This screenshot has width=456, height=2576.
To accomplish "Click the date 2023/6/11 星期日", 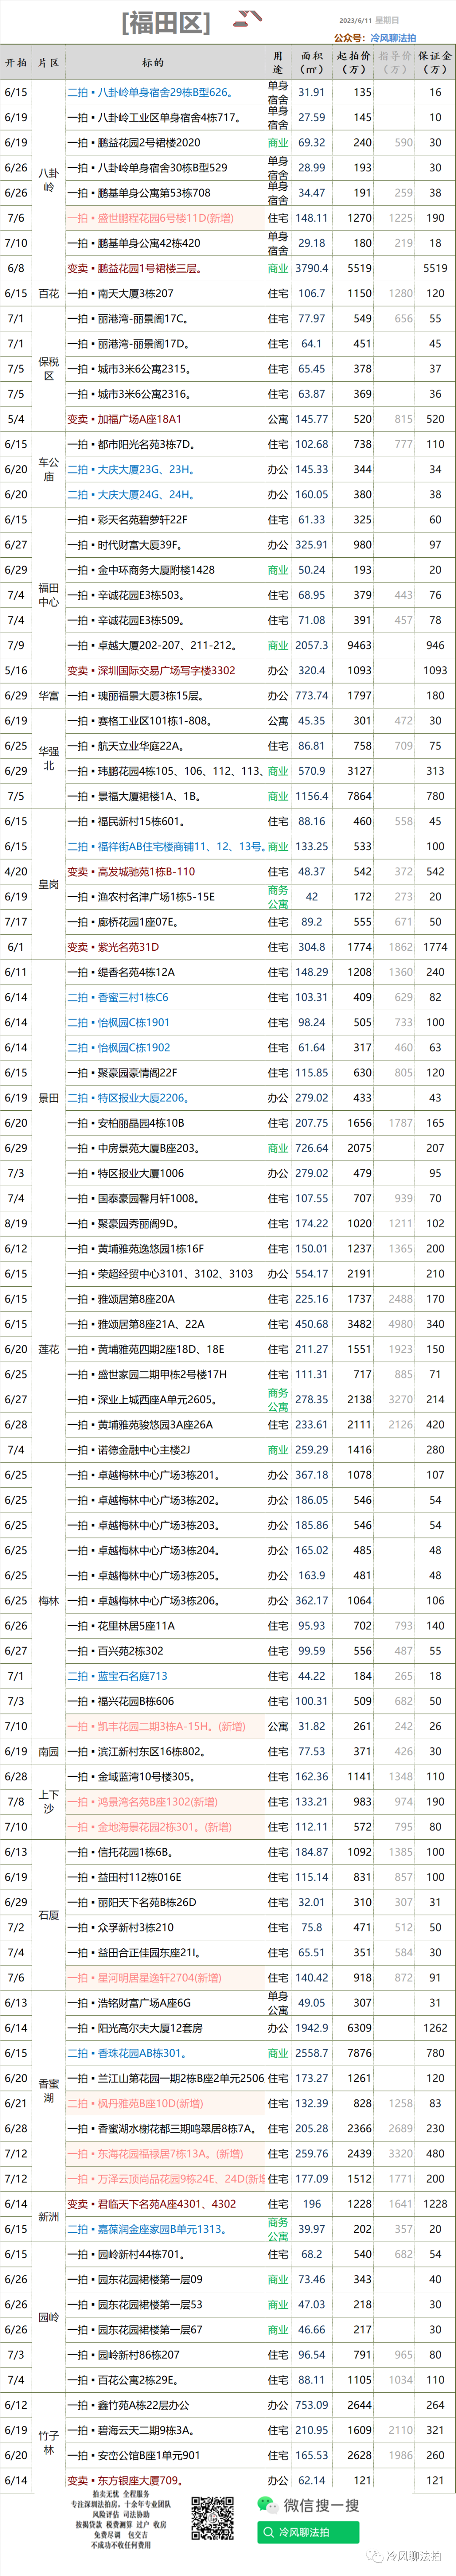I will [368, 20].
